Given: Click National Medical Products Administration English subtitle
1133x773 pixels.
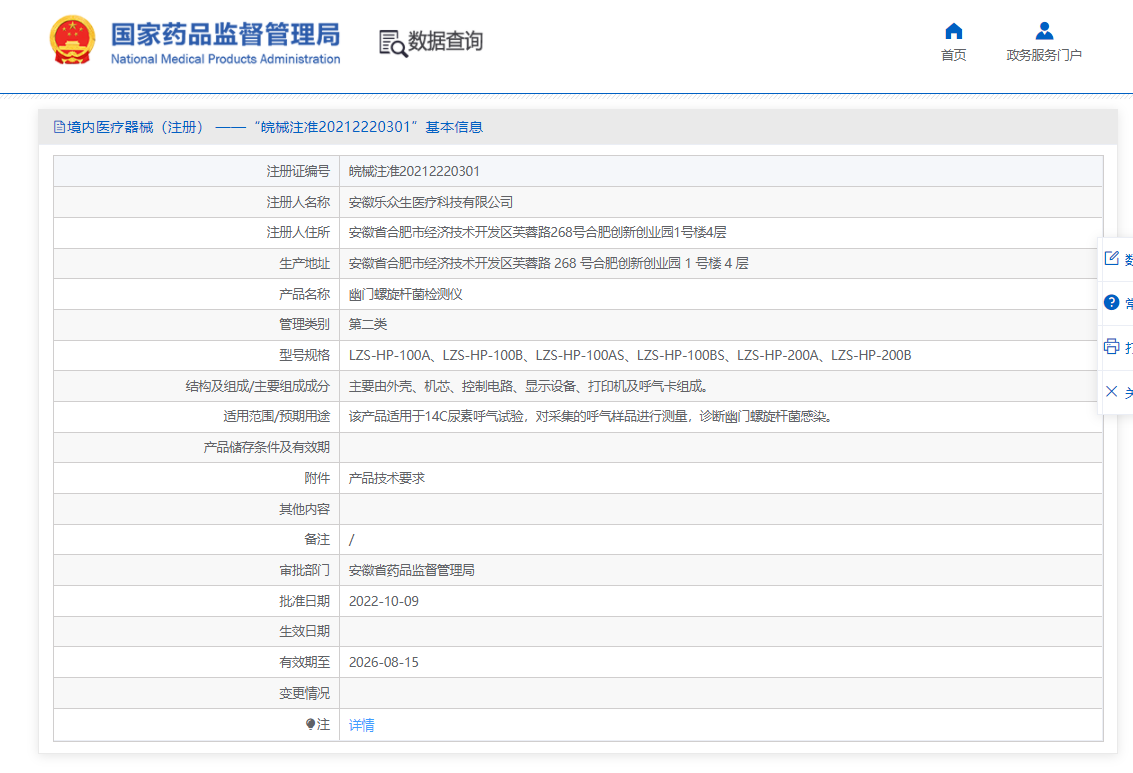Looking at the screenshot, I should (x=225, y=59).
